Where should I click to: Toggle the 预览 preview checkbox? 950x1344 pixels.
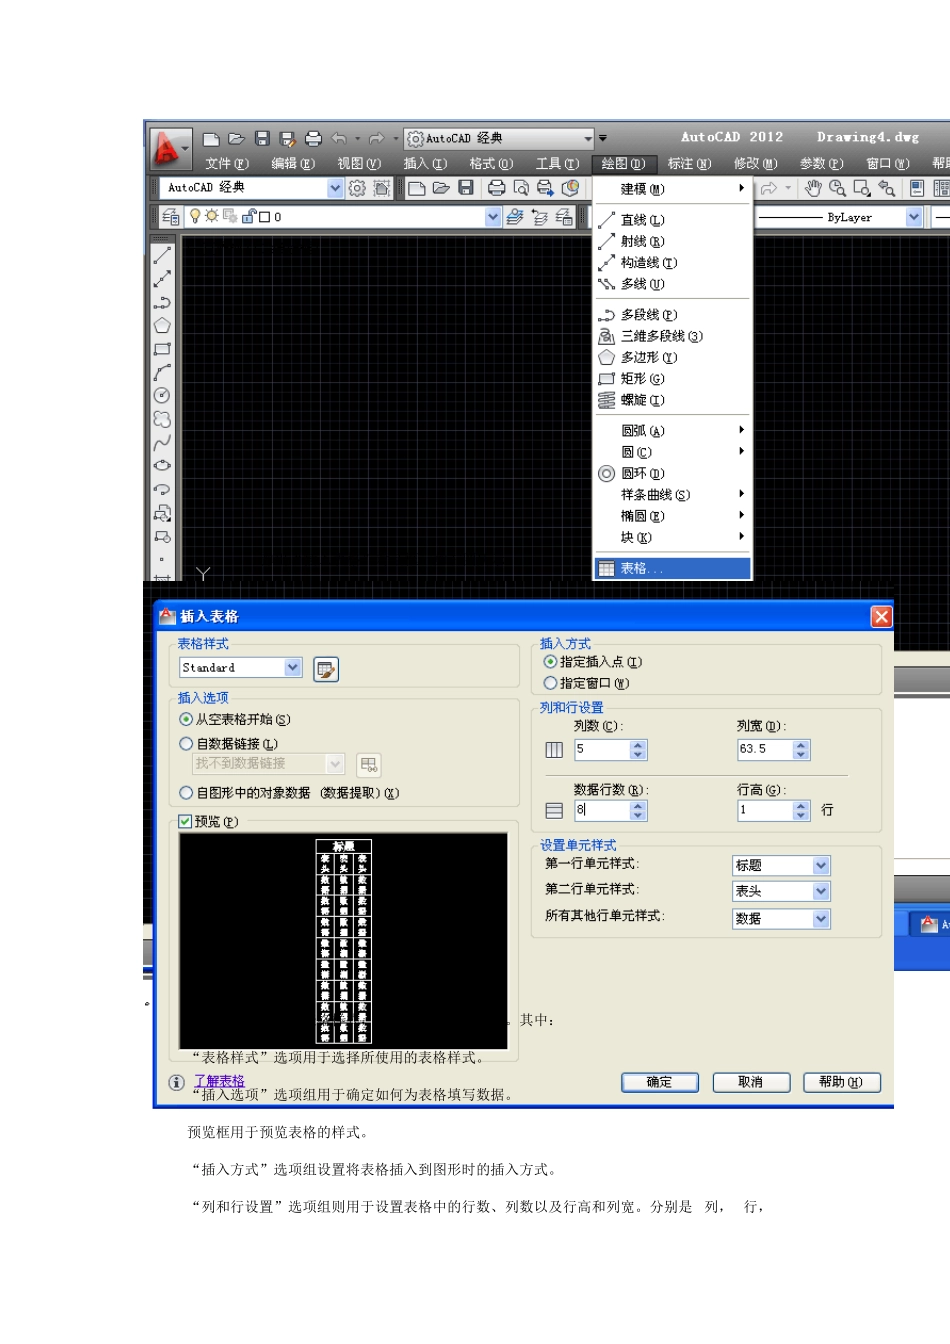185,821
